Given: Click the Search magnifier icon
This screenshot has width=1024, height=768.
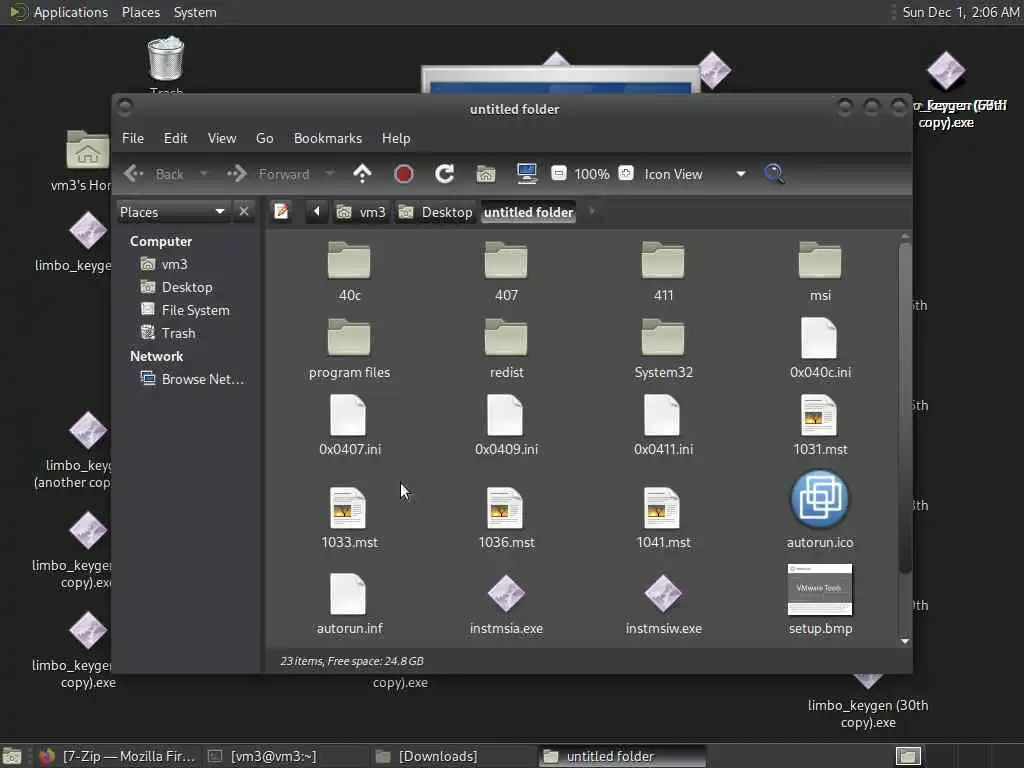Looking at the screenshot, I should (x=775, y=174).
